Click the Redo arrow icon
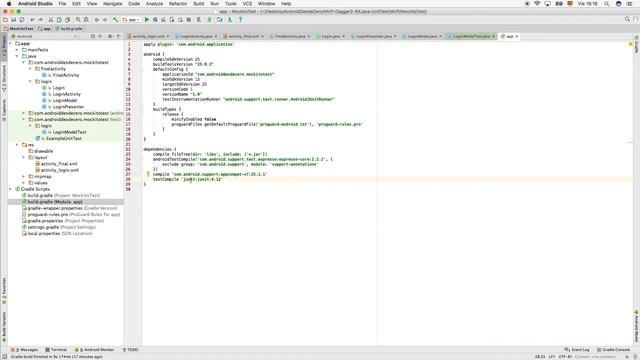Image resolution: width=640 pixels, height=360 pixels. [40, 20]
